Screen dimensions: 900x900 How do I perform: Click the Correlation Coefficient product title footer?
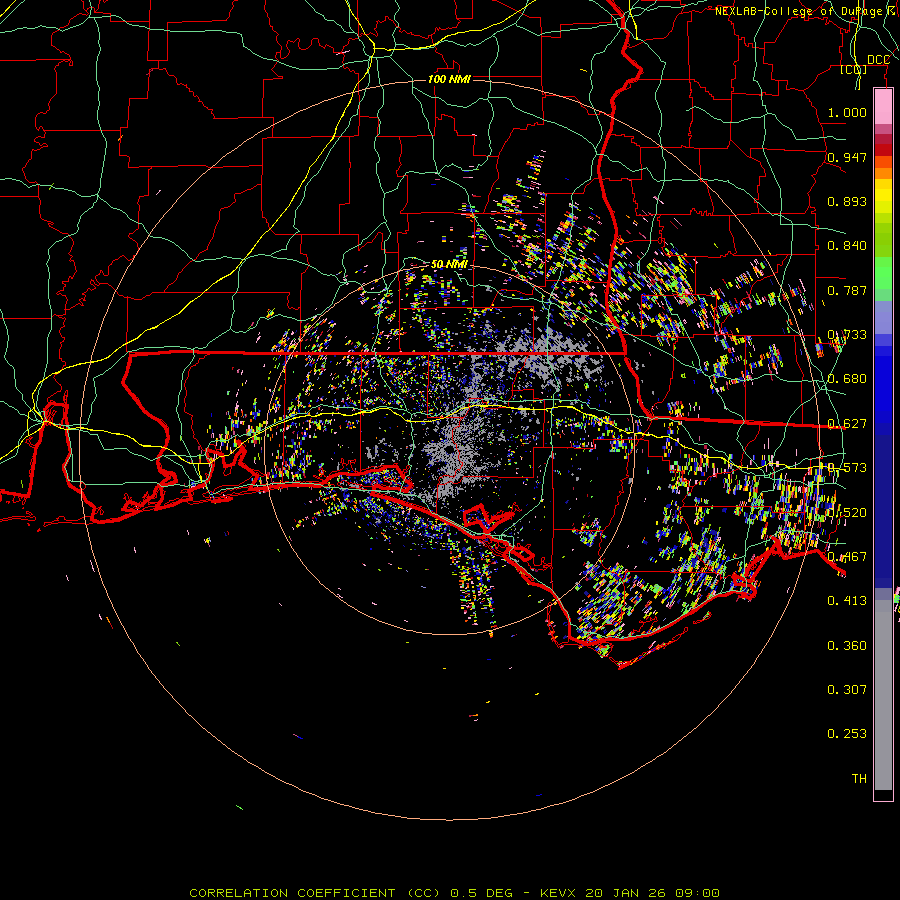tap(454, 893)
